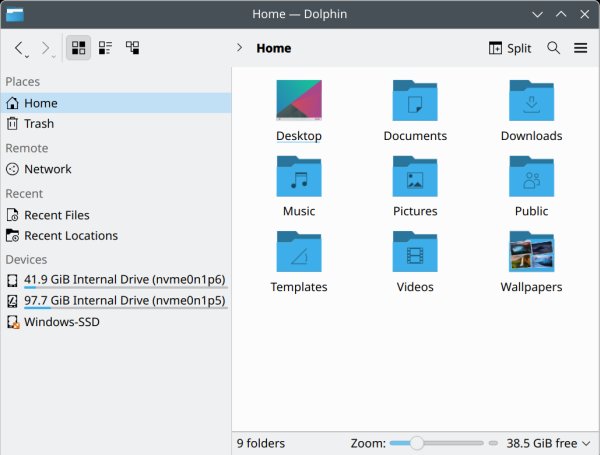Open the hamburger menu
Image resolution: width=600 pixels, height=455 pixels.
click(x=580, y=48)
